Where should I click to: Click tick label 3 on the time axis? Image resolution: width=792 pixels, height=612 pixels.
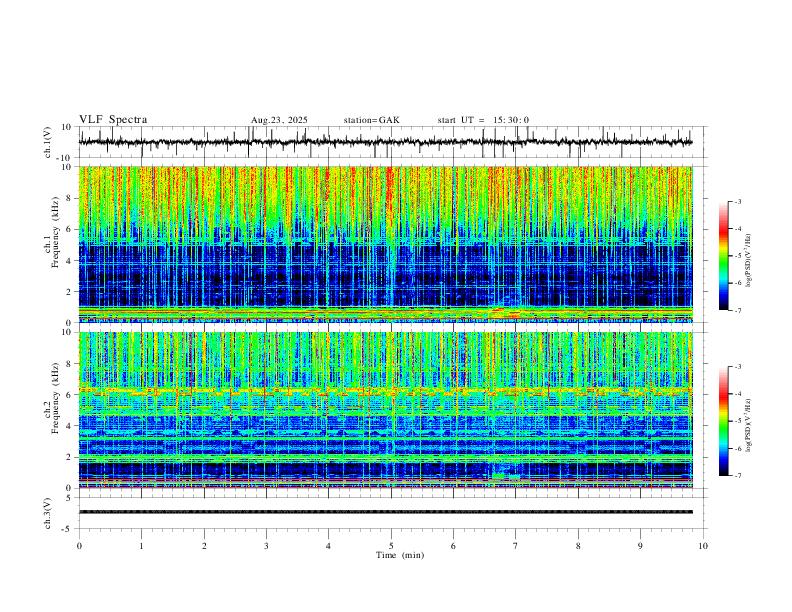[266, 546]
